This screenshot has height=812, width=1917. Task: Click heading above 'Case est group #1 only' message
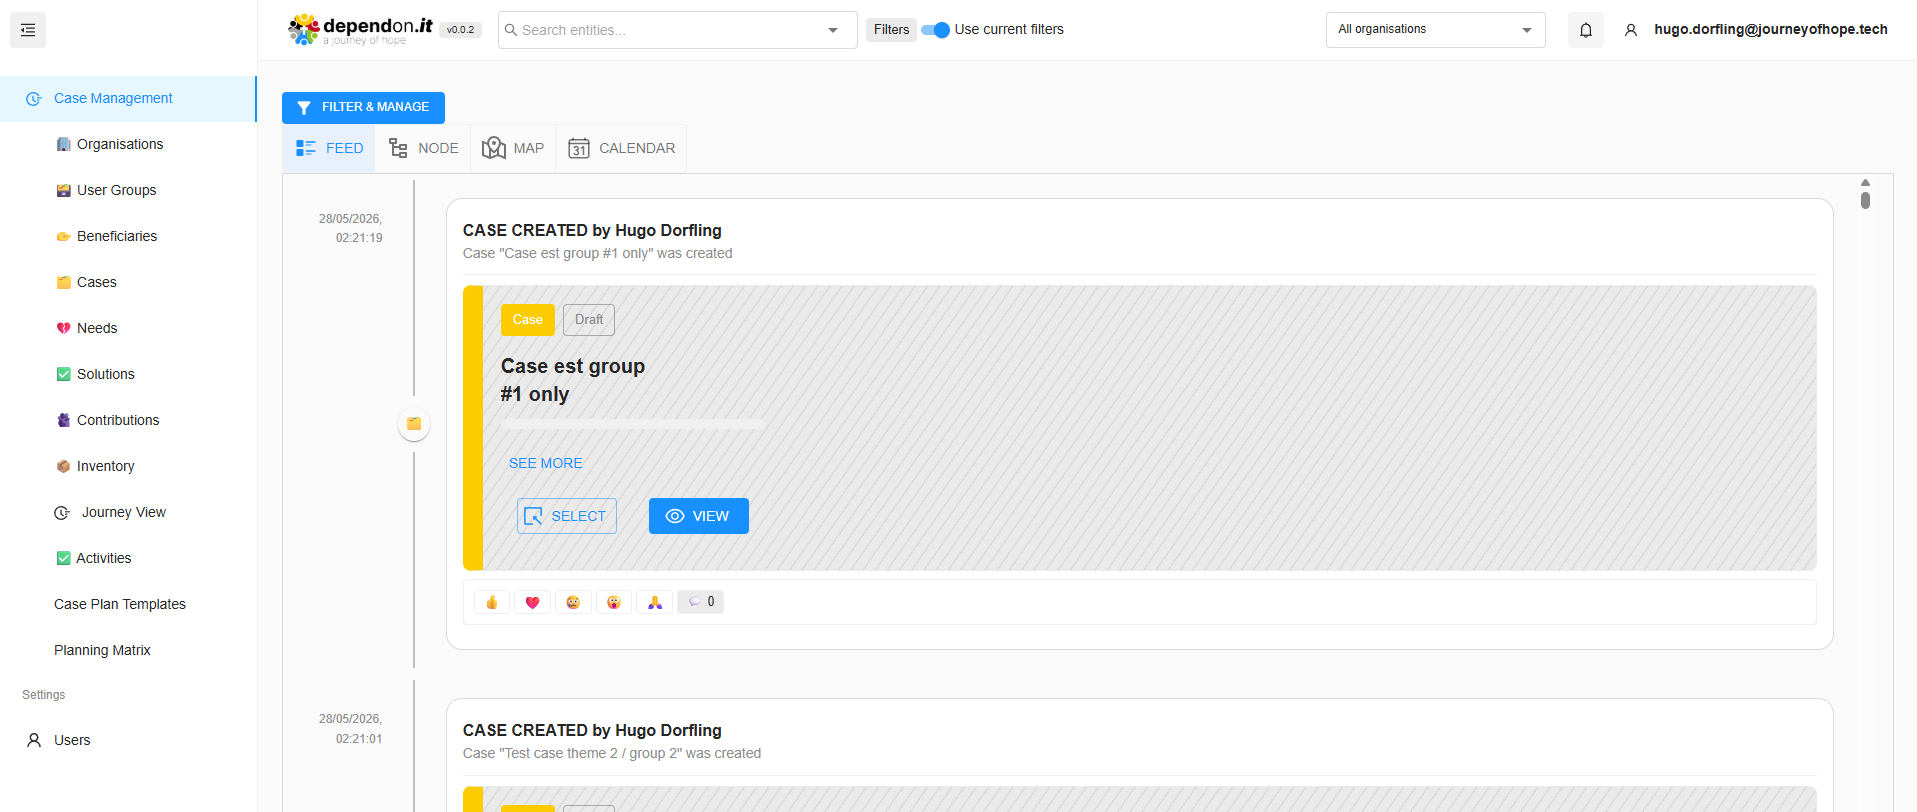click(592, 230)
